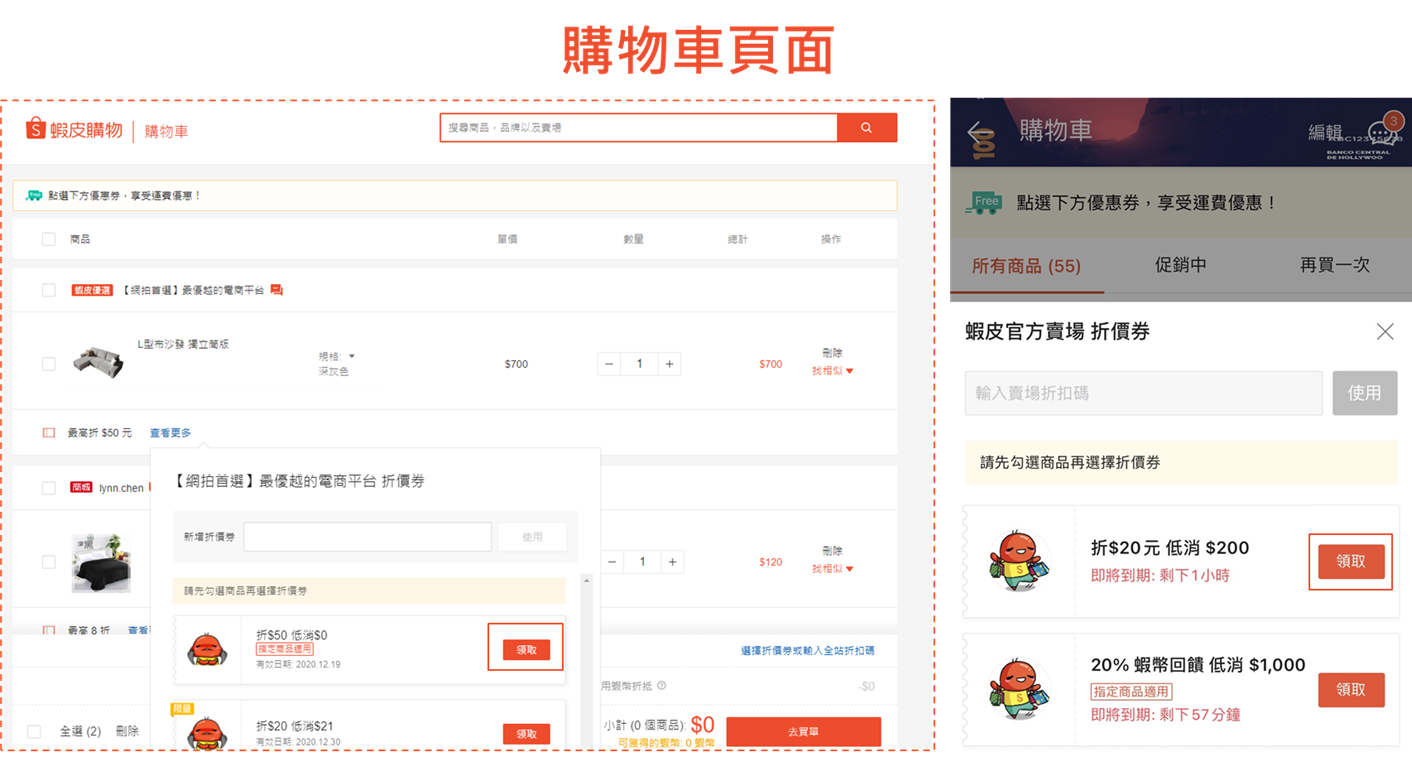Tap the Free truck icon in mobile banner
This screenshot has width=1412, height=781.
[x=984, y=203]
